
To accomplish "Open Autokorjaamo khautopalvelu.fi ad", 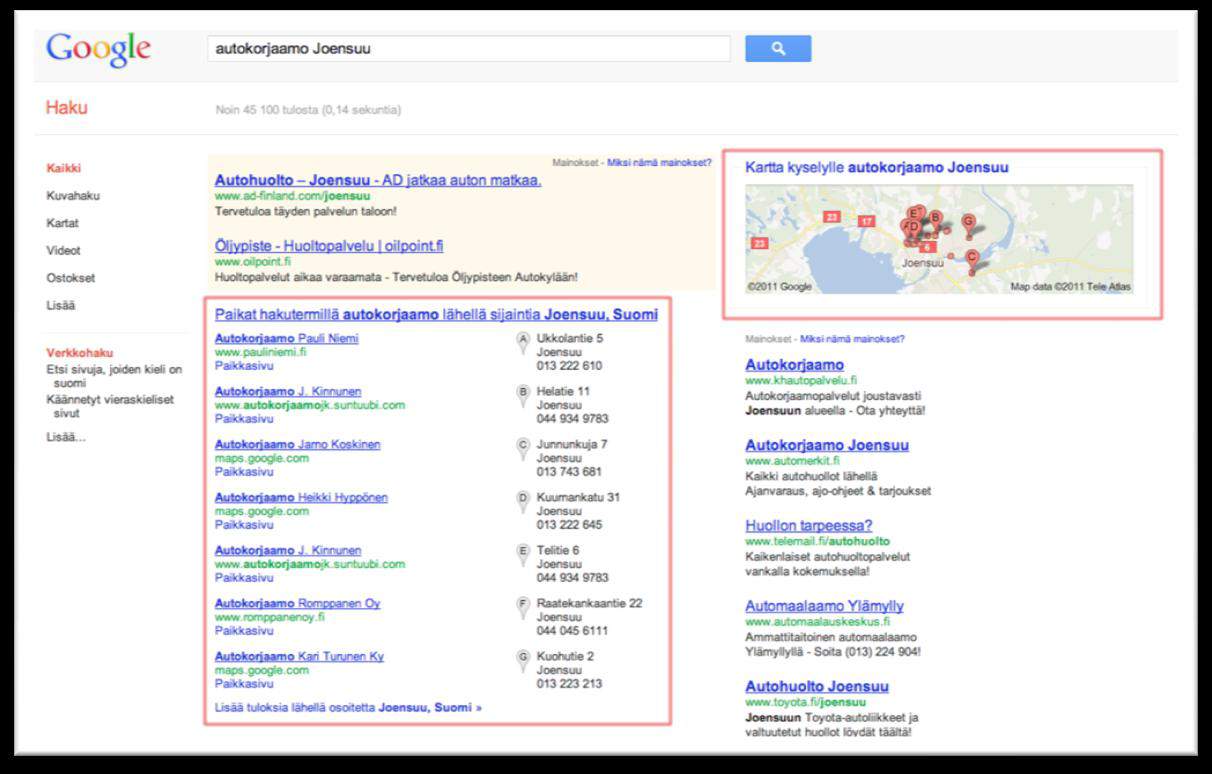I will [794, 365].
